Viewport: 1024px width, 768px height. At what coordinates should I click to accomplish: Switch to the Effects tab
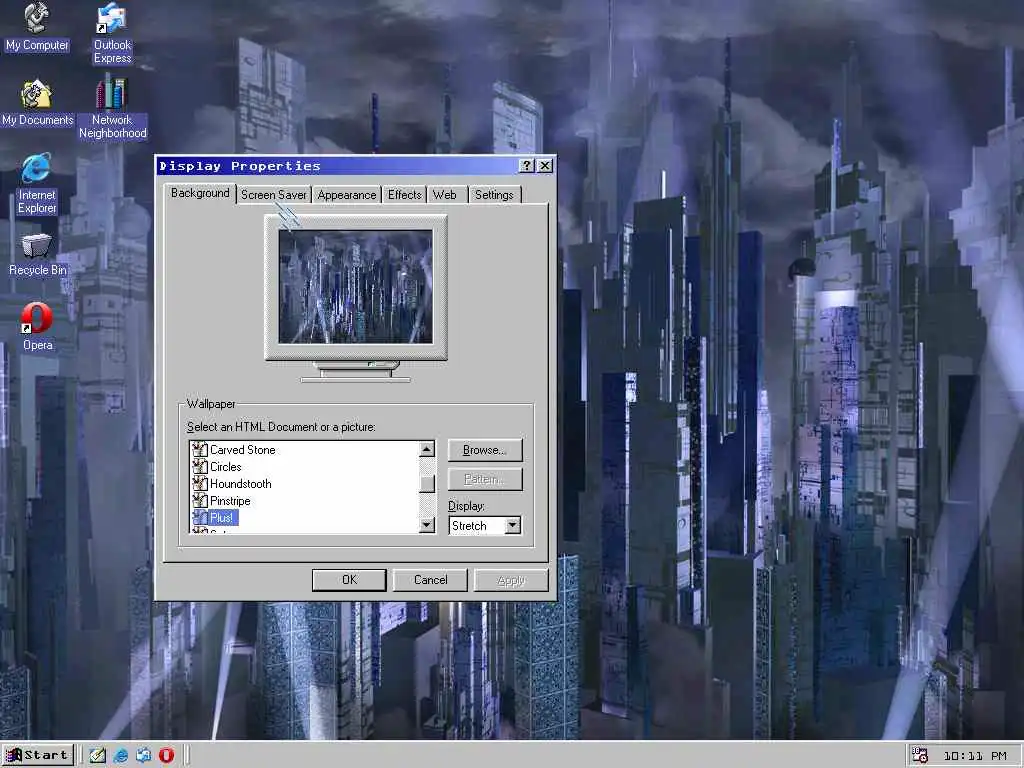404,195
